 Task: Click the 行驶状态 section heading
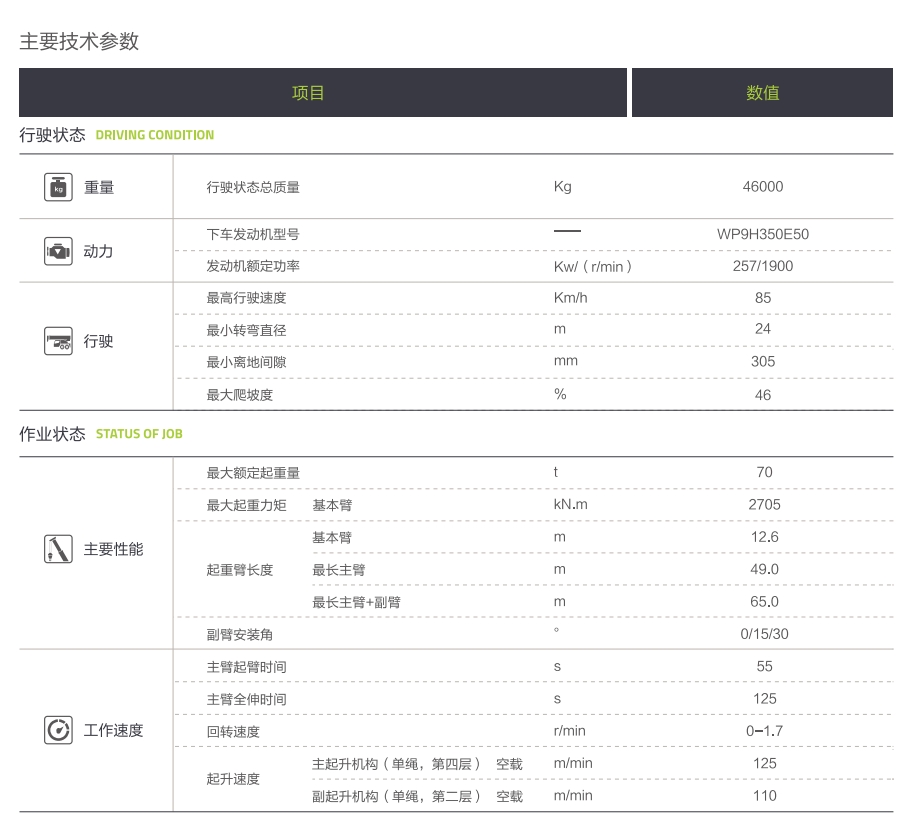pyautogui.click(x=52, y=135)
